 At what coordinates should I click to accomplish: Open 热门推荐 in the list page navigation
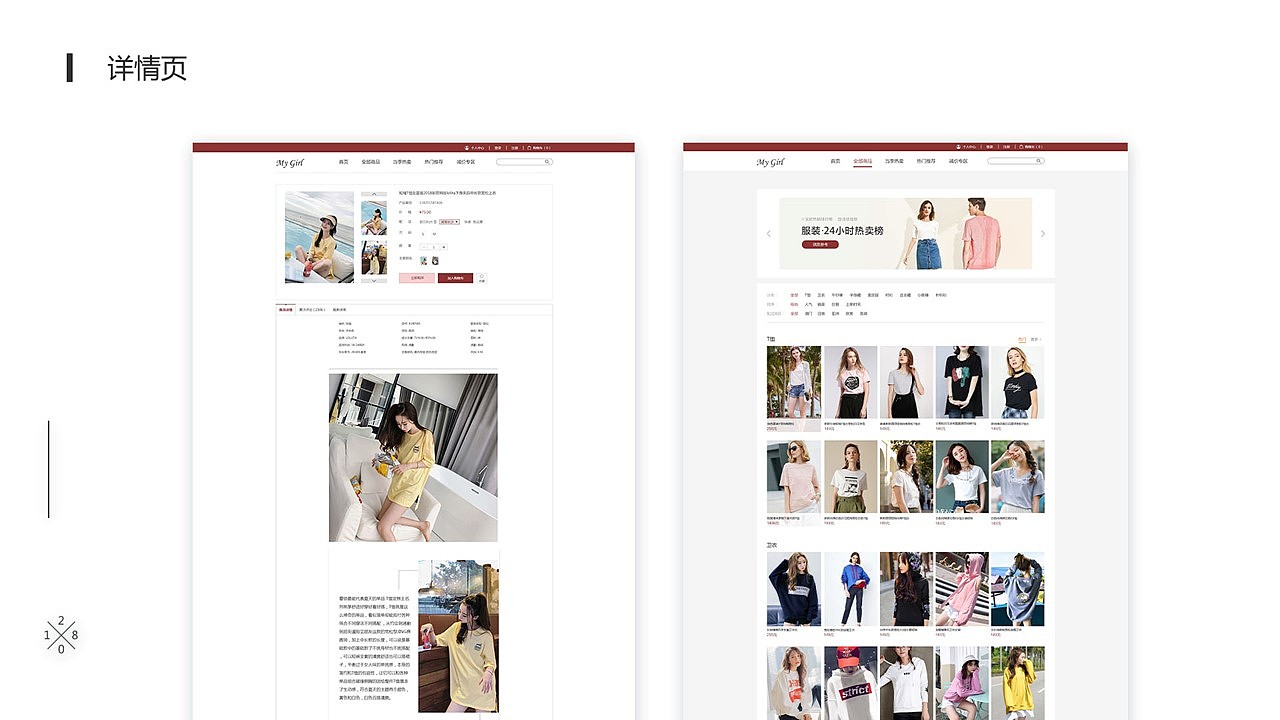926,161
